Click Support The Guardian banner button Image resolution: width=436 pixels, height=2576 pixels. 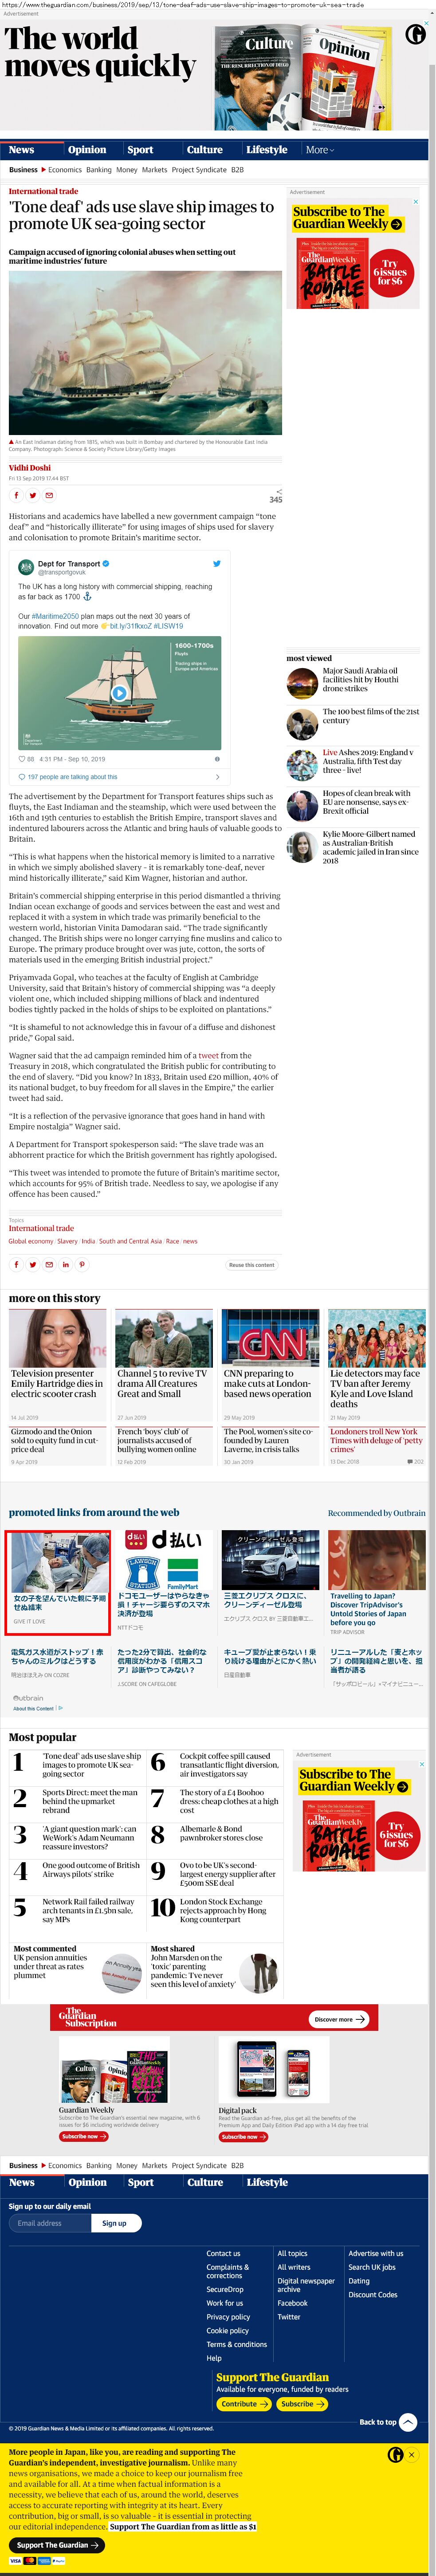tap(58, 2544)
